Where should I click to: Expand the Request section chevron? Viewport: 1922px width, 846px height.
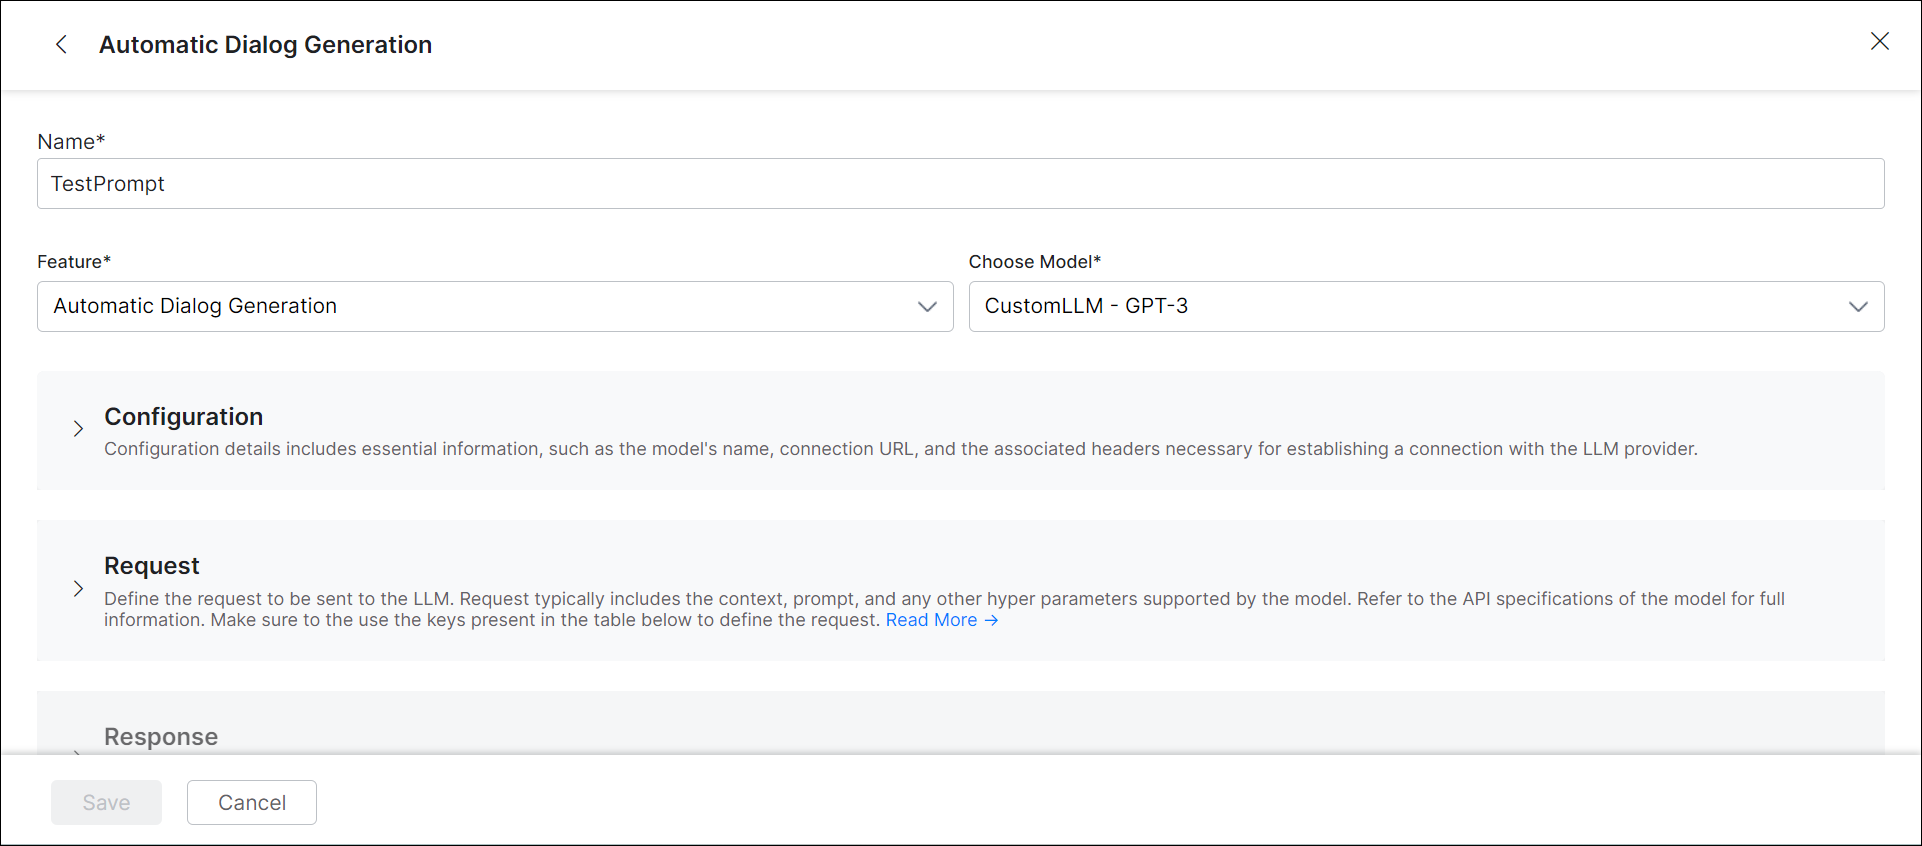tap(78, 589)
